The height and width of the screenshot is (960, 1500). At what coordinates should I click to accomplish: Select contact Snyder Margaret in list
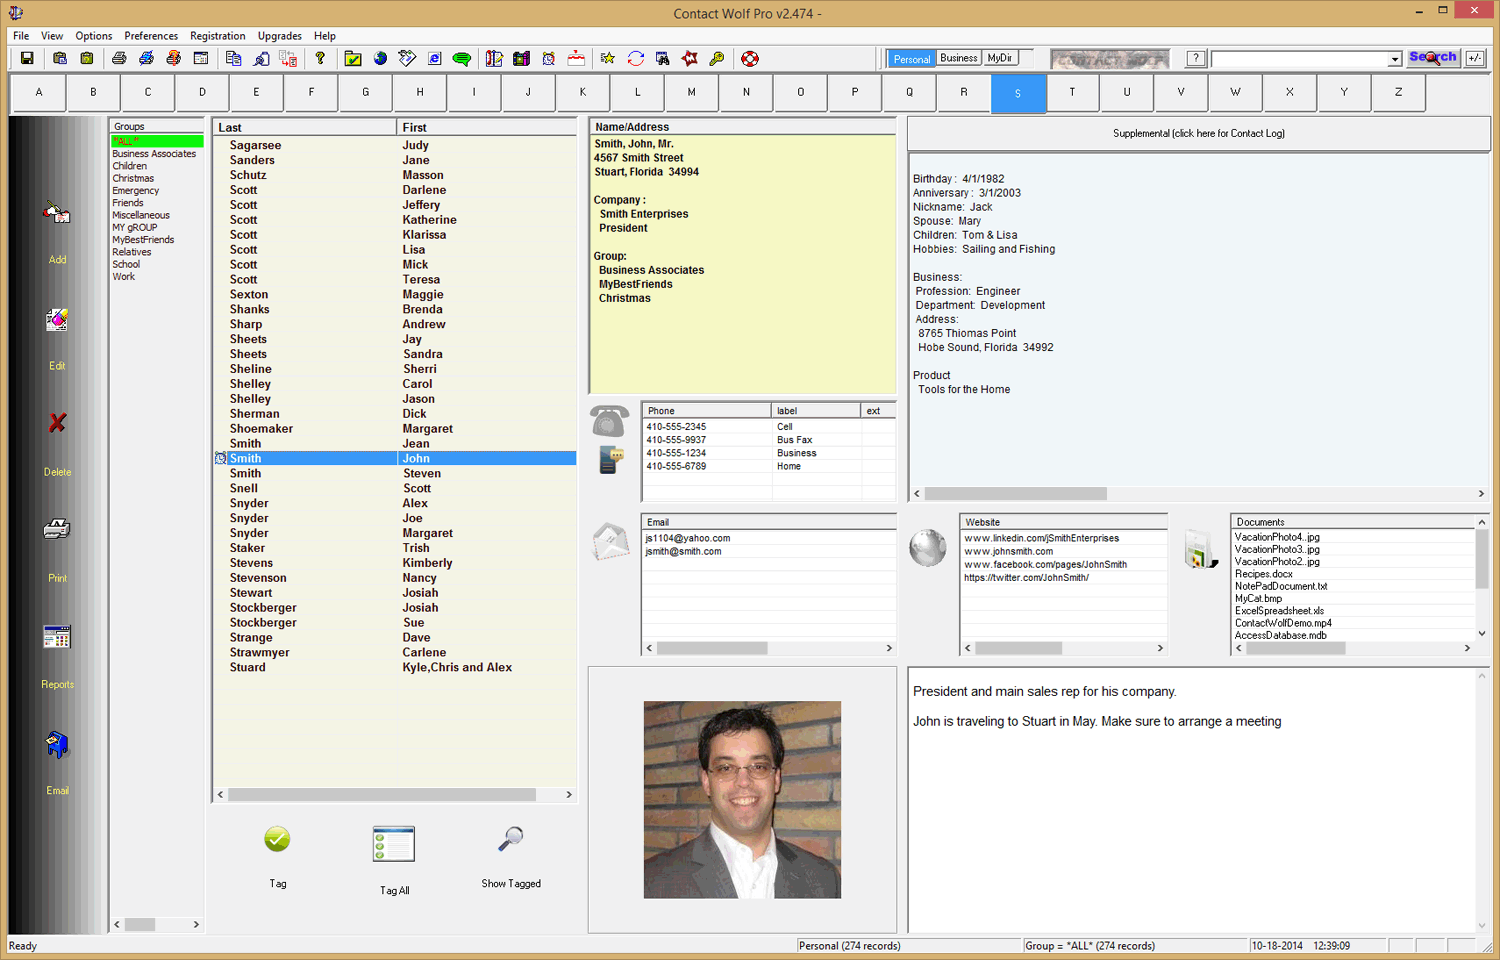[395, 533]
